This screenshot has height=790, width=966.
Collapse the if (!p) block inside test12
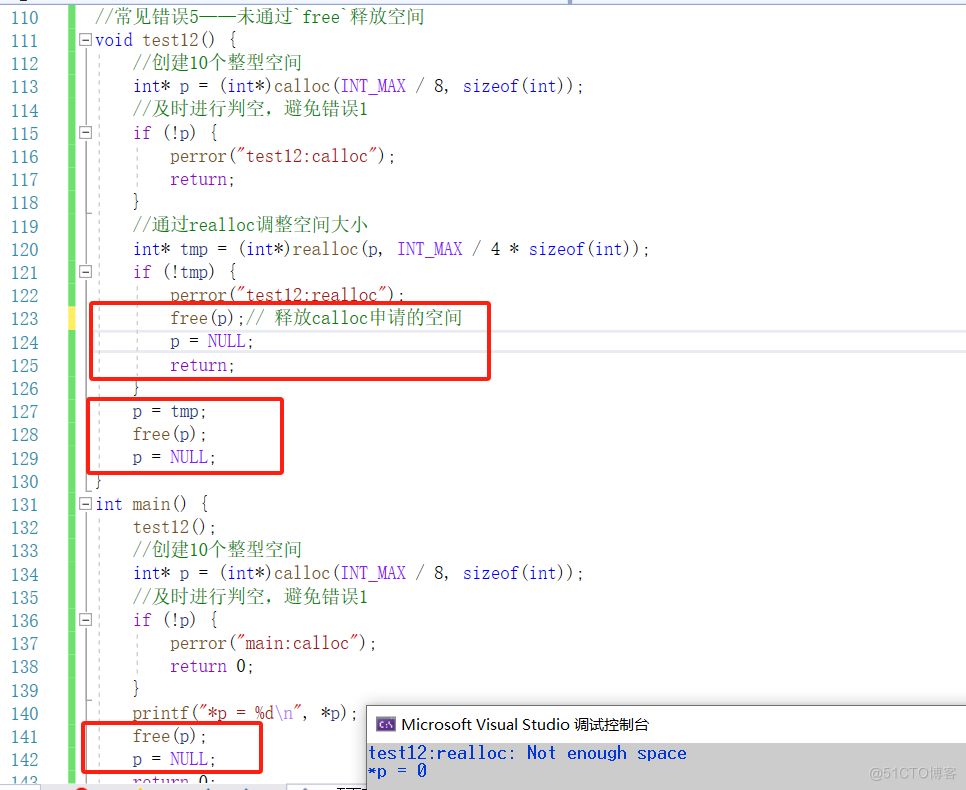86,132
